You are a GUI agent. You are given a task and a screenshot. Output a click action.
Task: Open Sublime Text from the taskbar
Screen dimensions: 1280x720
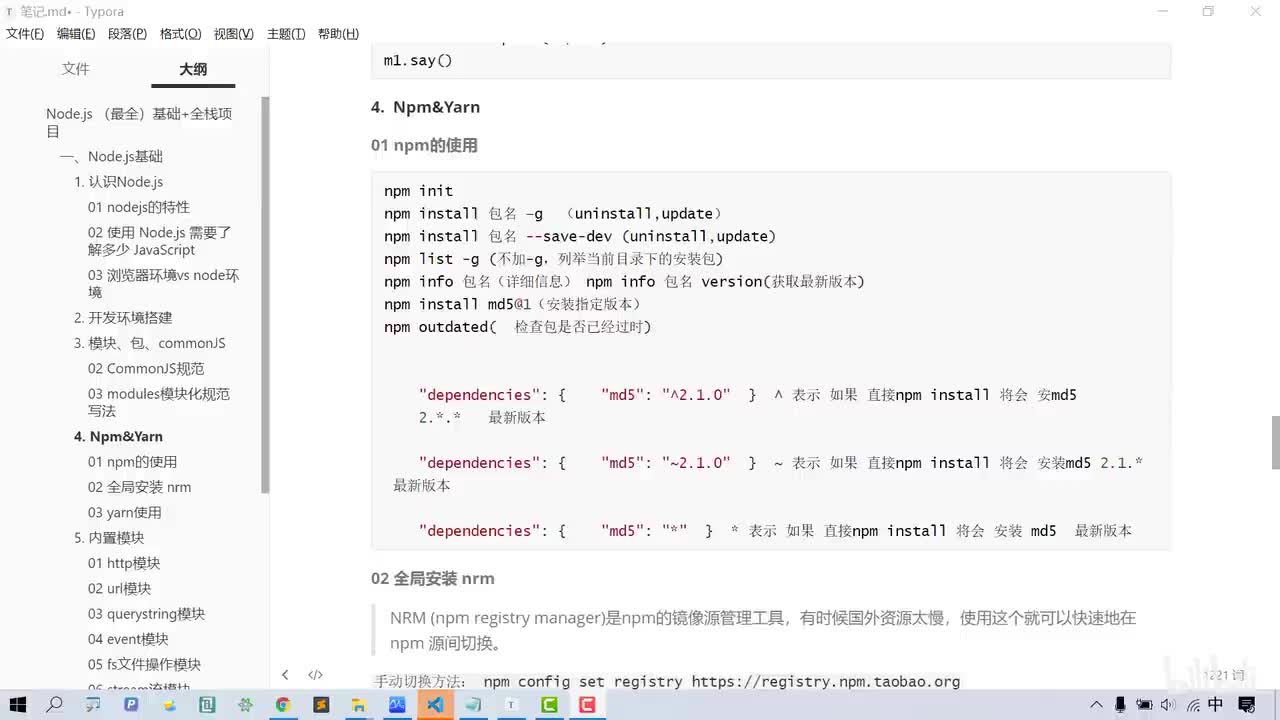pos(321,705)
